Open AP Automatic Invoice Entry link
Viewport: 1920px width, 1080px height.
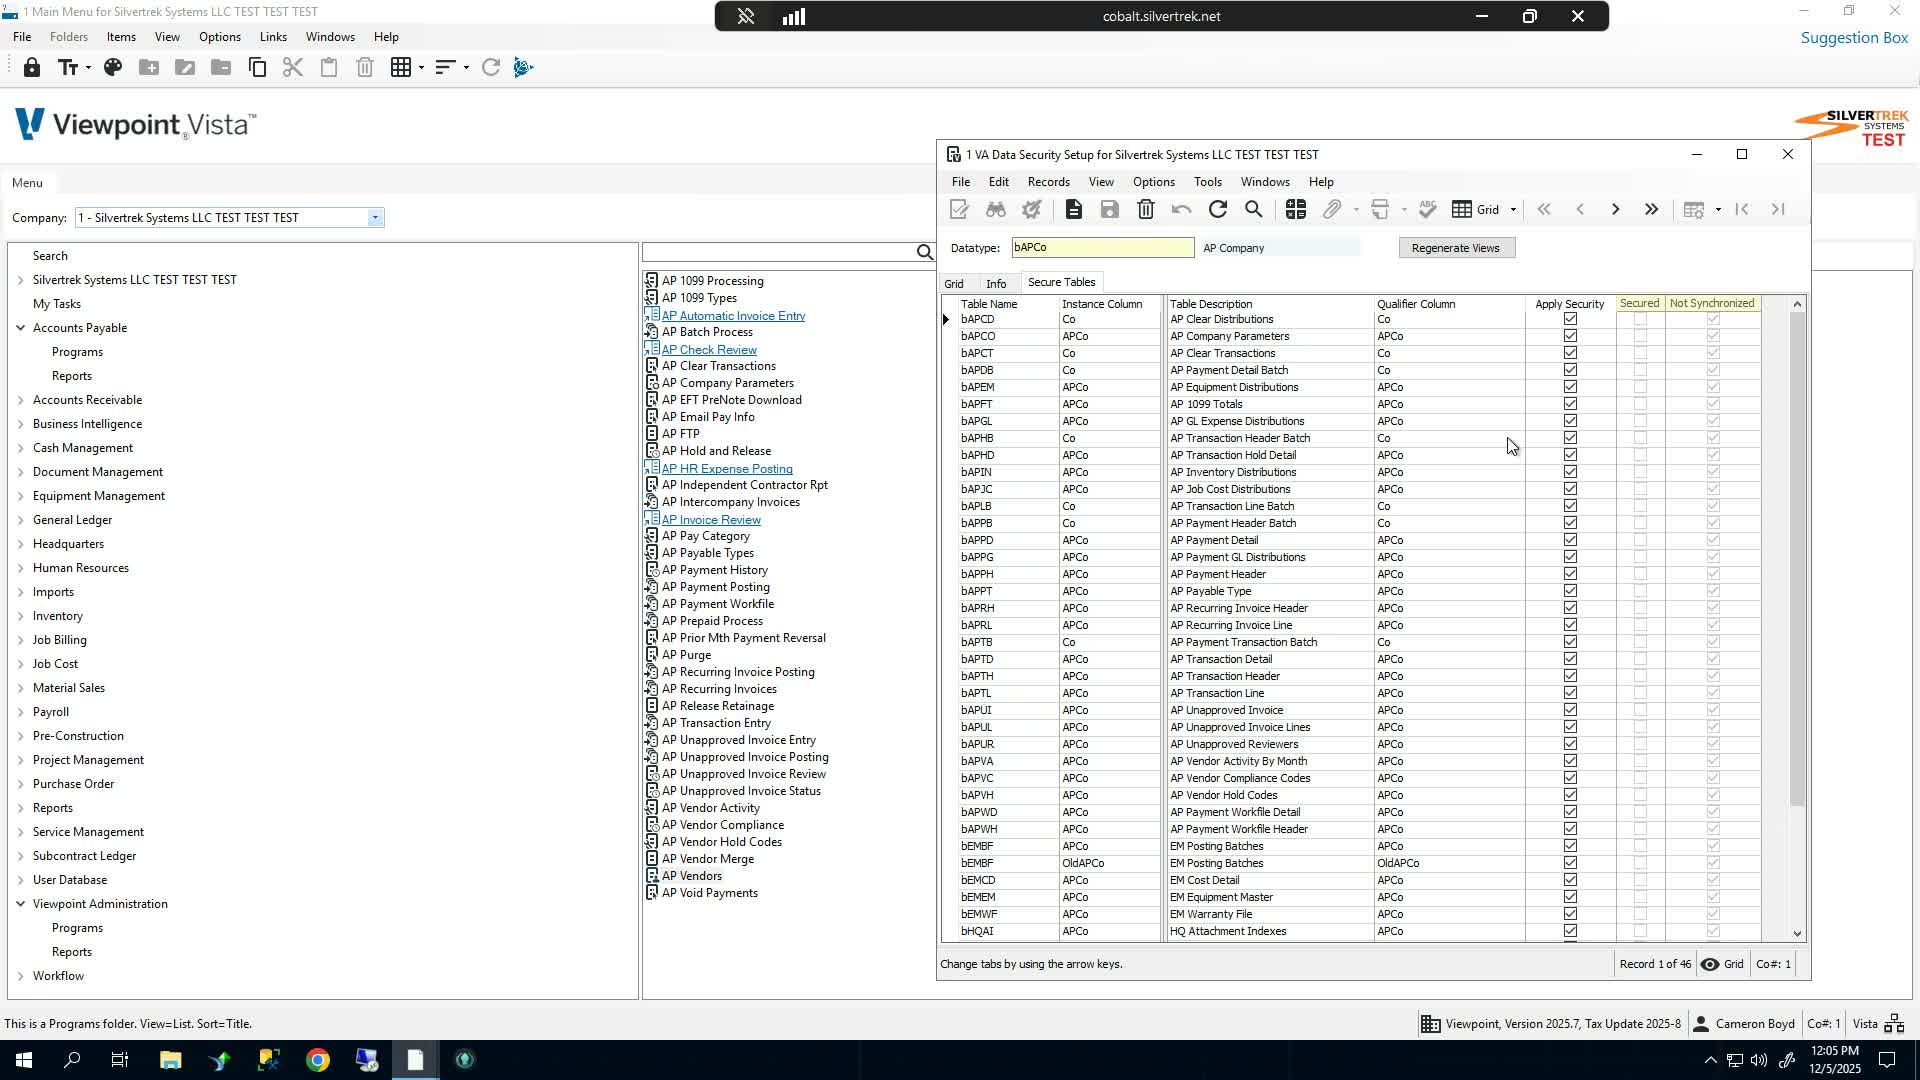point(733,316)
